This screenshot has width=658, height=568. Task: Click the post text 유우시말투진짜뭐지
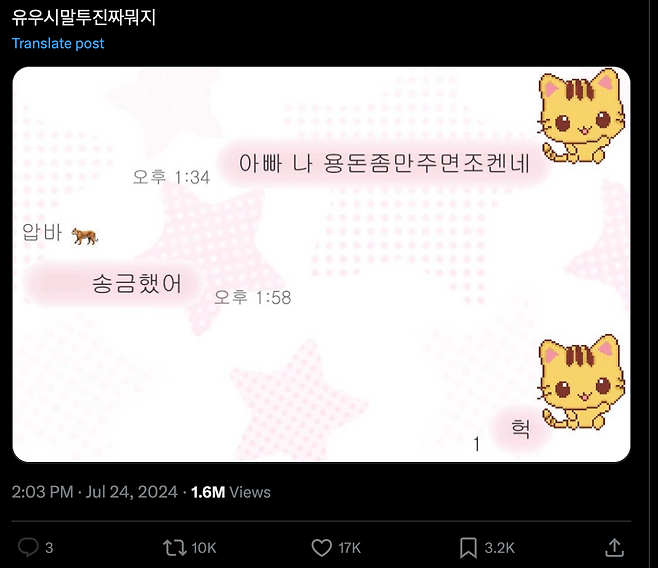click(x=84, y=18)
